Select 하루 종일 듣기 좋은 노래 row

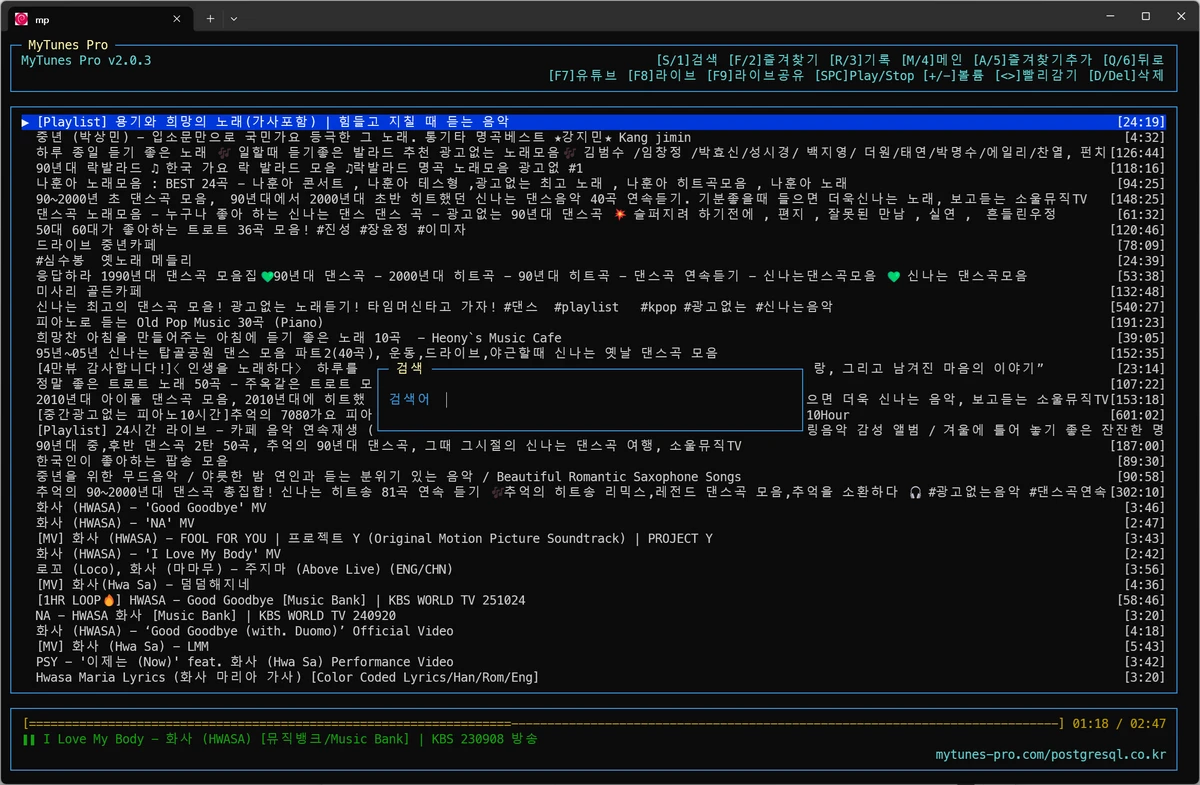pyautogui.click(x=593, y=152)
